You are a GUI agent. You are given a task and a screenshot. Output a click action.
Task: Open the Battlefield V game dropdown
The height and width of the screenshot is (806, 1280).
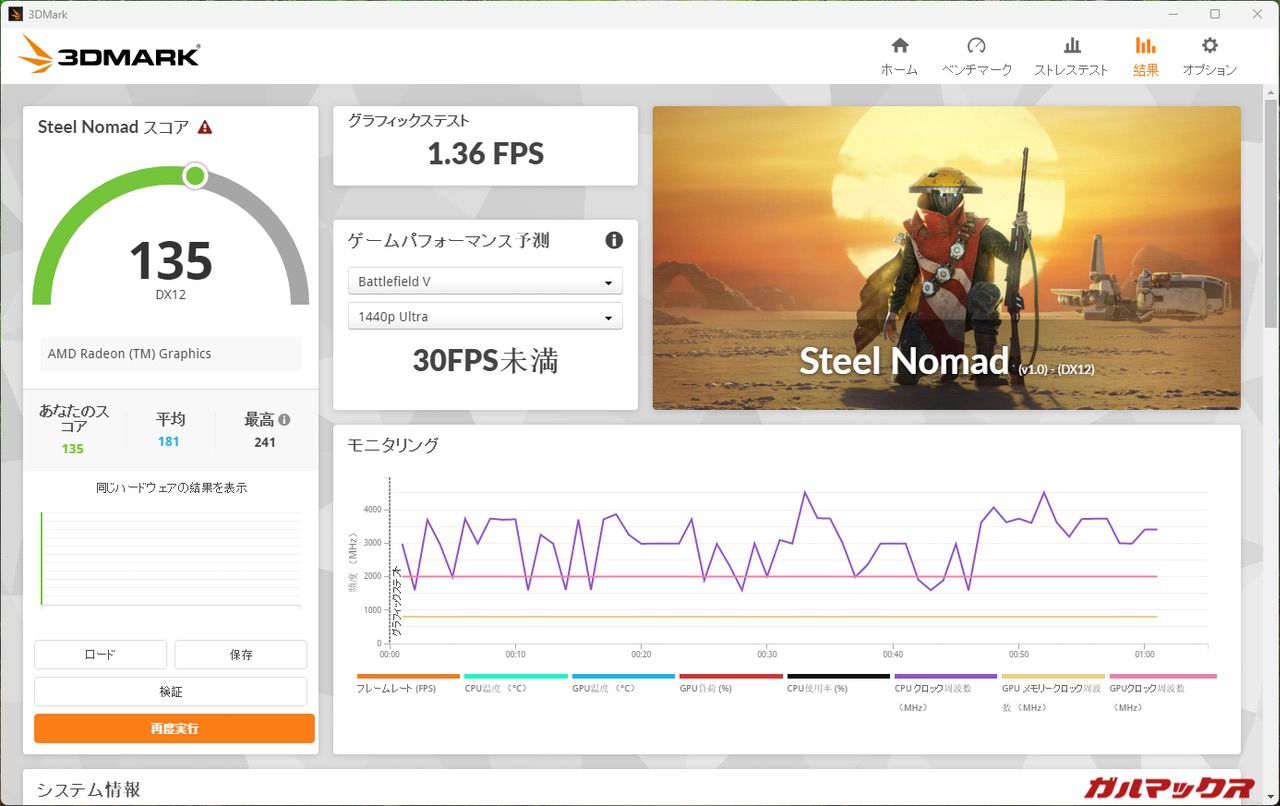tap(485, 281)
